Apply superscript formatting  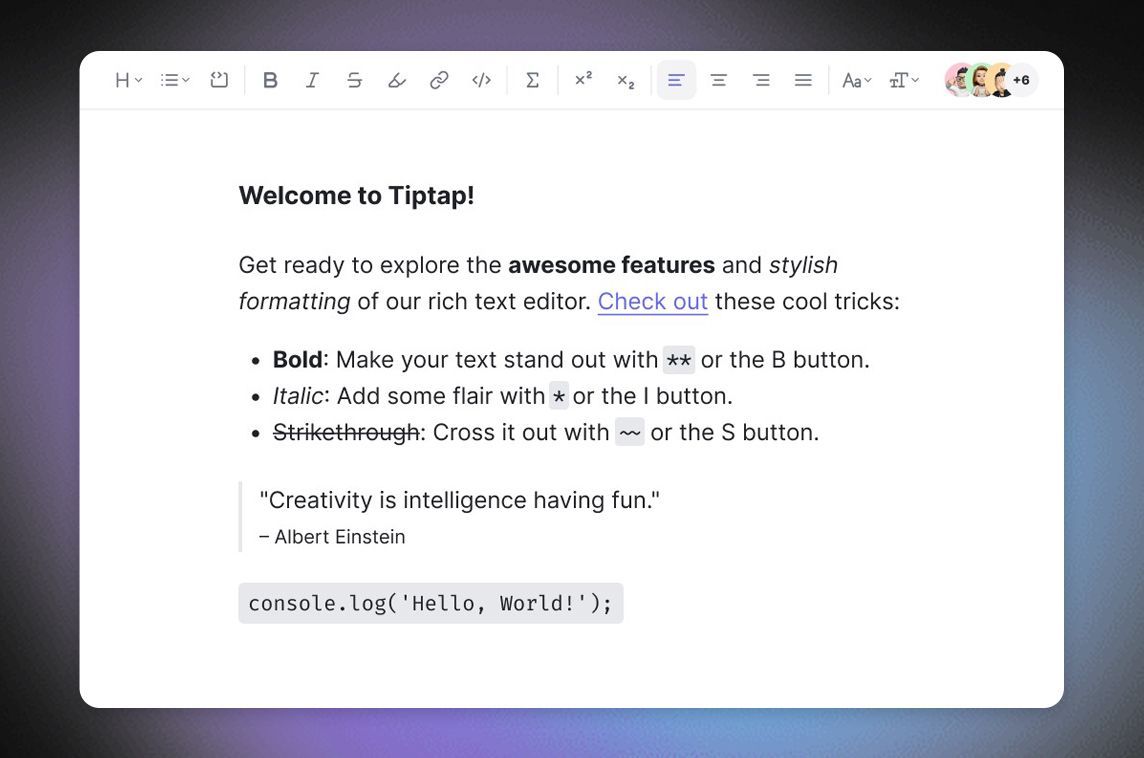pyautogui.click(x=583, y=80)
